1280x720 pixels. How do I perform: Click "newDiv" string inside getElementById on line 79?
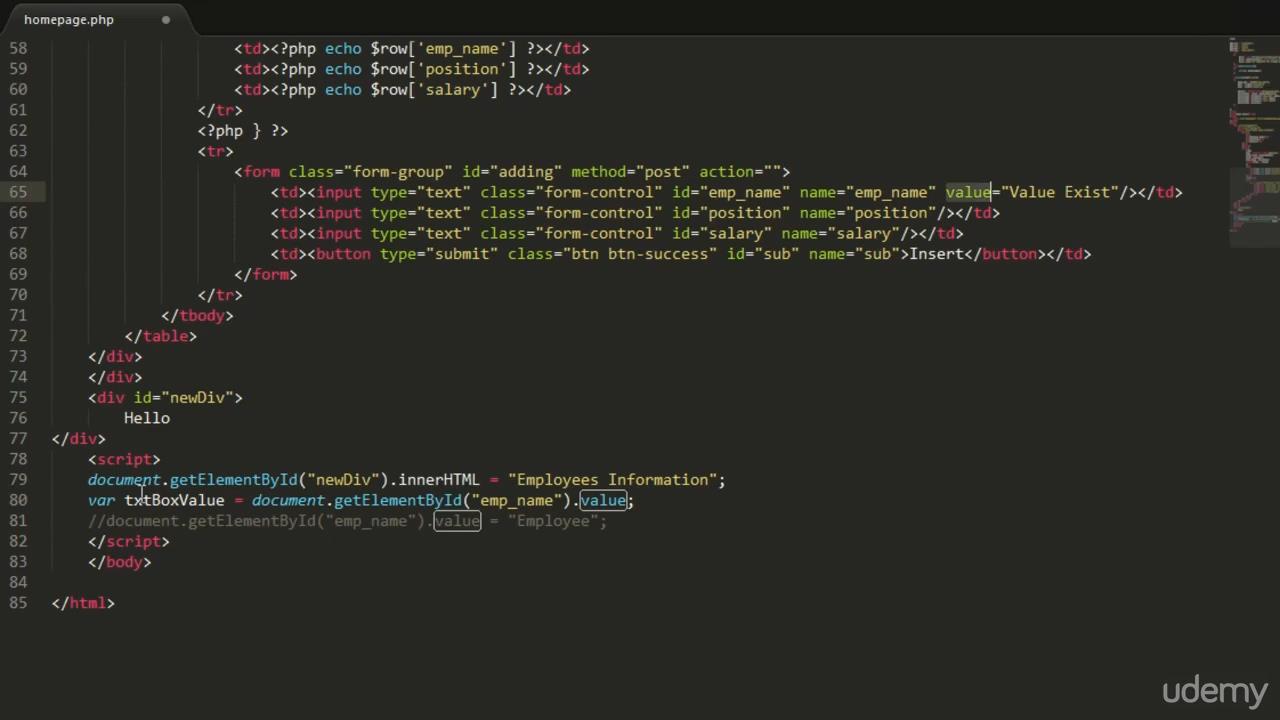pos(343,480)
